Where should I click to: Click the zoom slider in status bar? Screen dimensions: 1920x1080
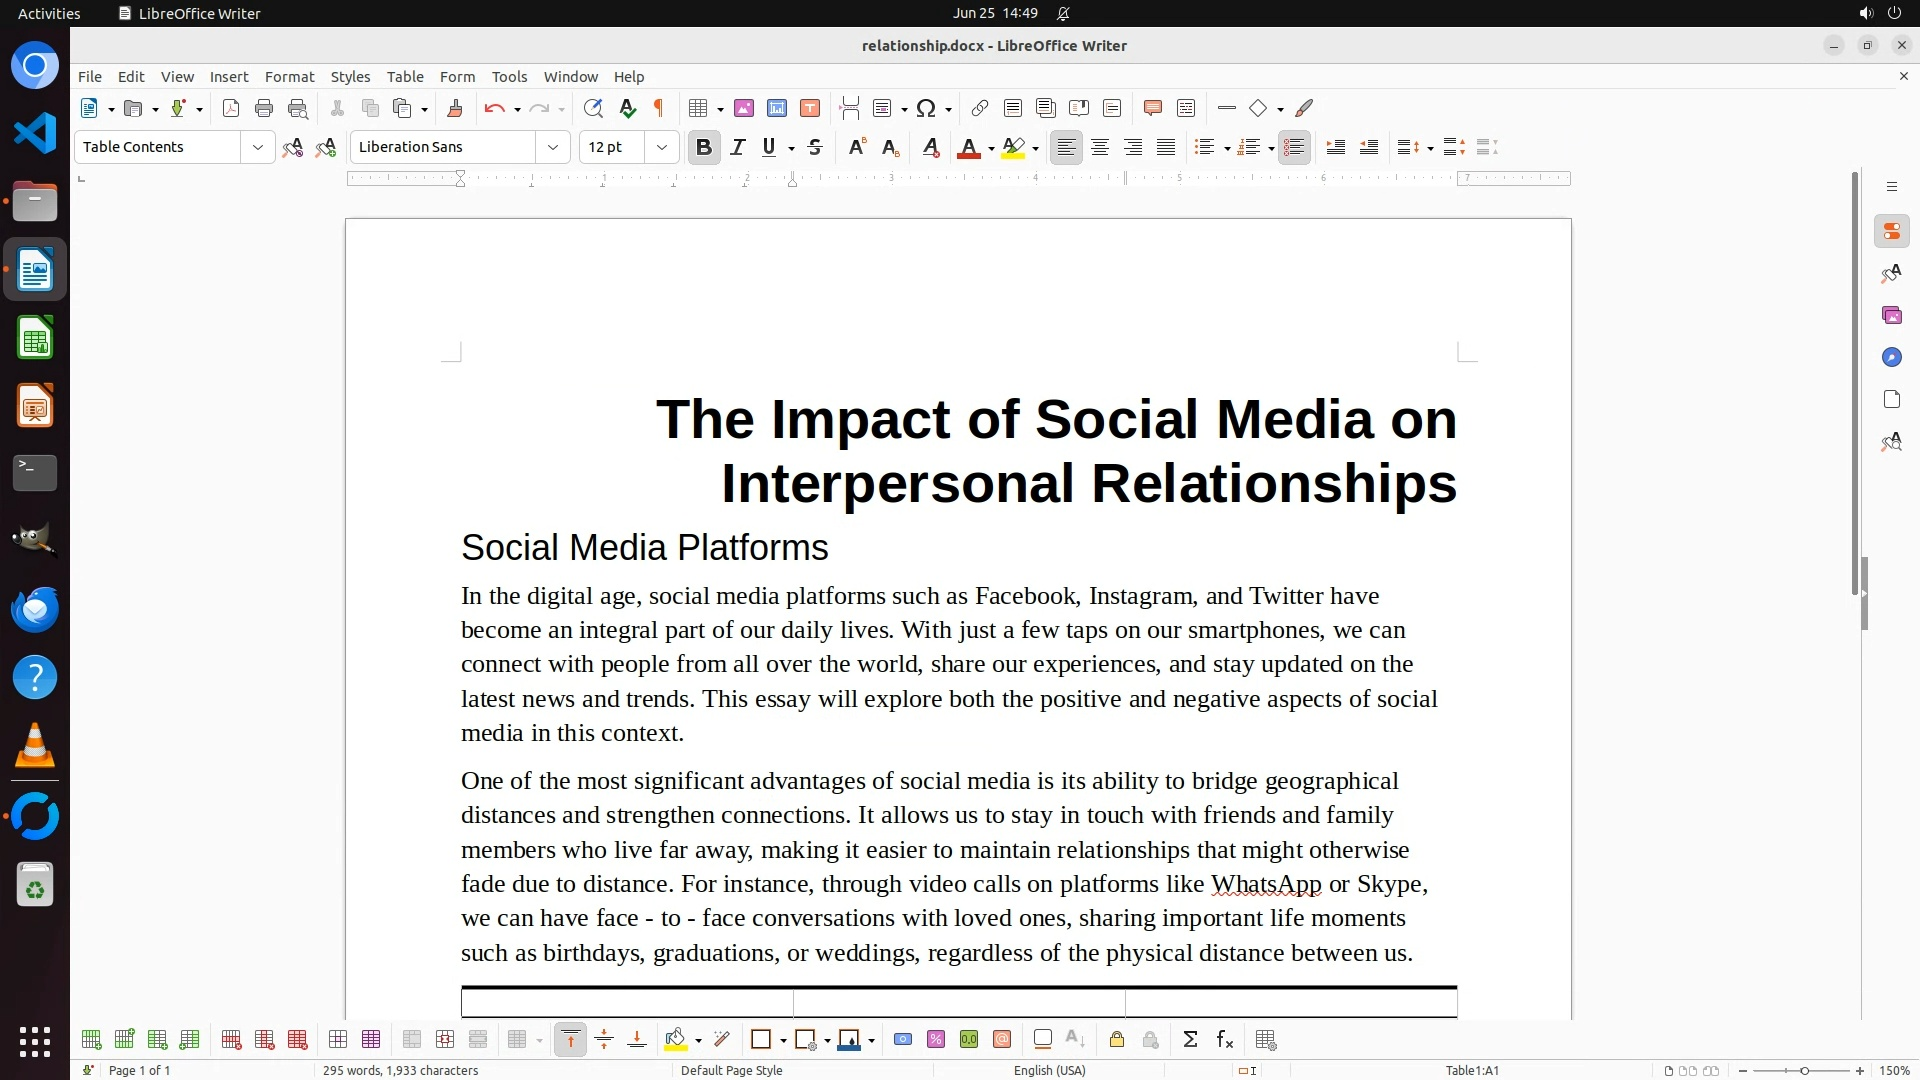[1803, 1070]
